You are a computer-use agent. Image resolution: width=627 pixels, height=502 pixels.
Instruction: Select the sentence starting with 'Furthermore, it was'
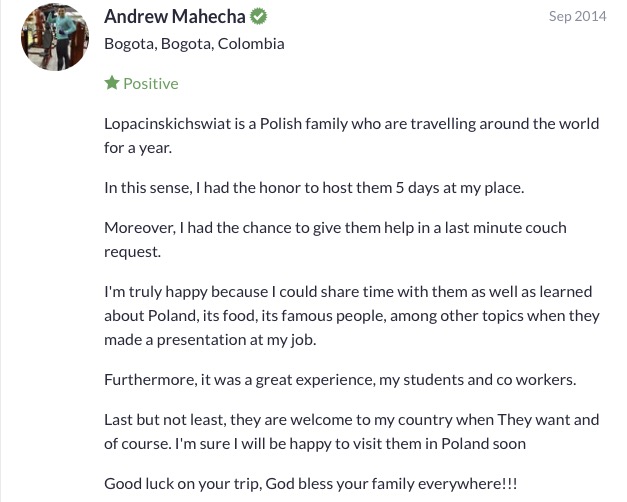tap(340, 380)
